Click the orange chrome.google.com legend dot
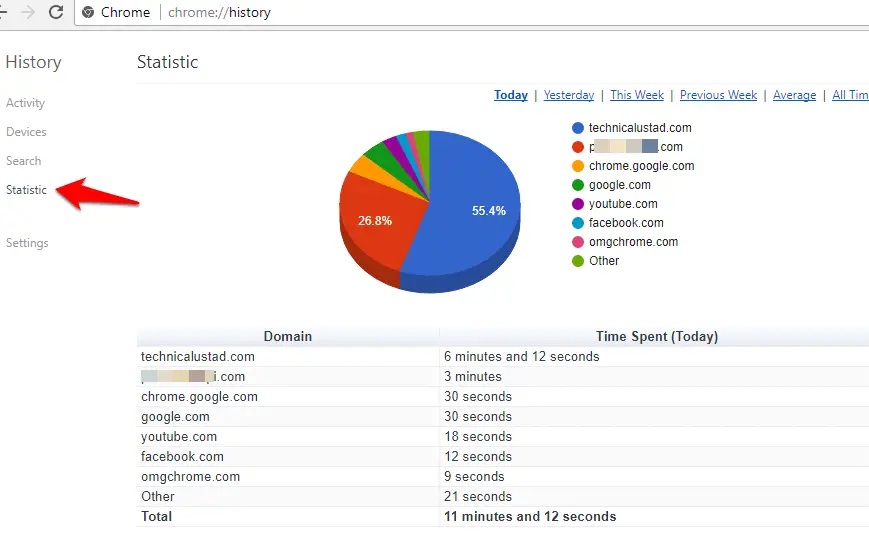The width and height of the screenshot is (869, 540). point(577,166)
